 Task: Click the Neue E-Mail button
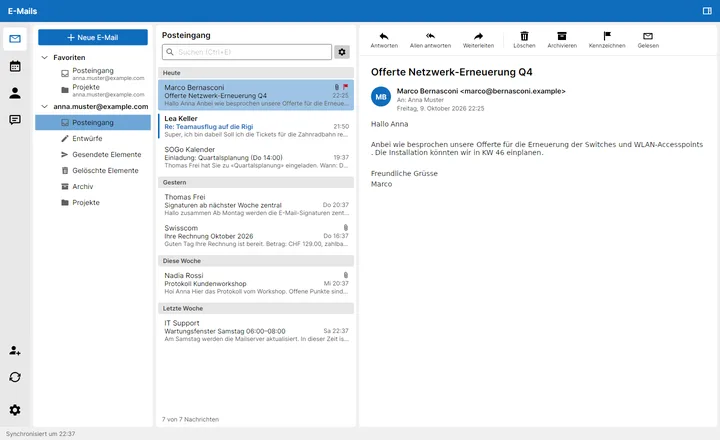(93, 37)
